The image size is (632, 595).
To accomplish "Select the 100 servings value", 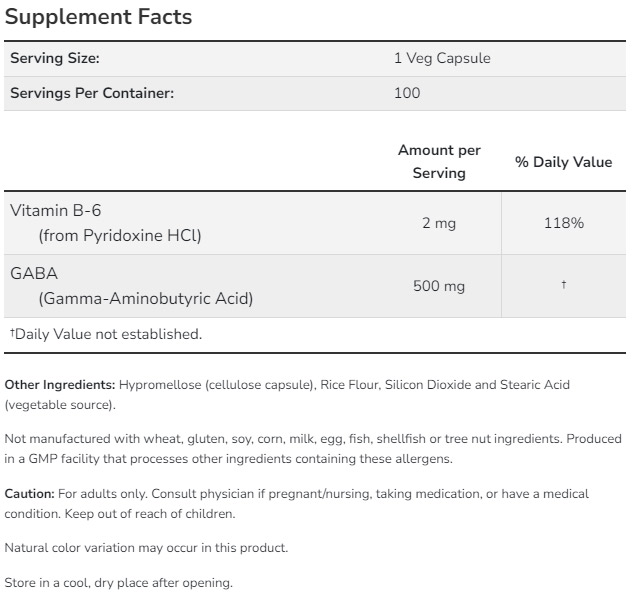I will click(407, 93).
